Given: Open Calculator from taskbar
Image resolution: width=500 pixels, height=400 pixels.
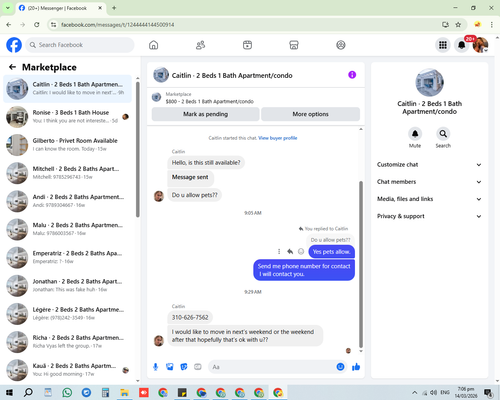Looking at the screenshot, I should (x=105, y=393).
